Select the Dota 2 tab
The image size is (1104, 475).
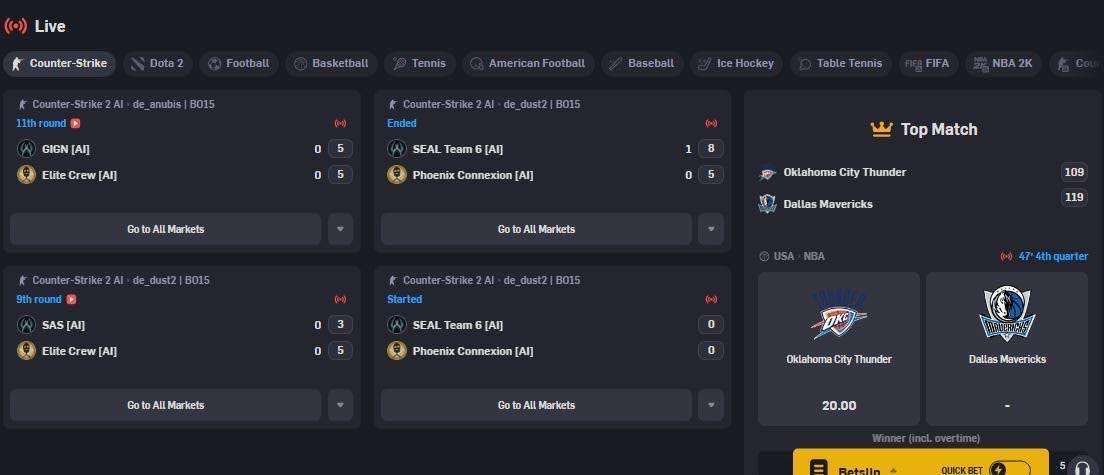click(157, 64)
